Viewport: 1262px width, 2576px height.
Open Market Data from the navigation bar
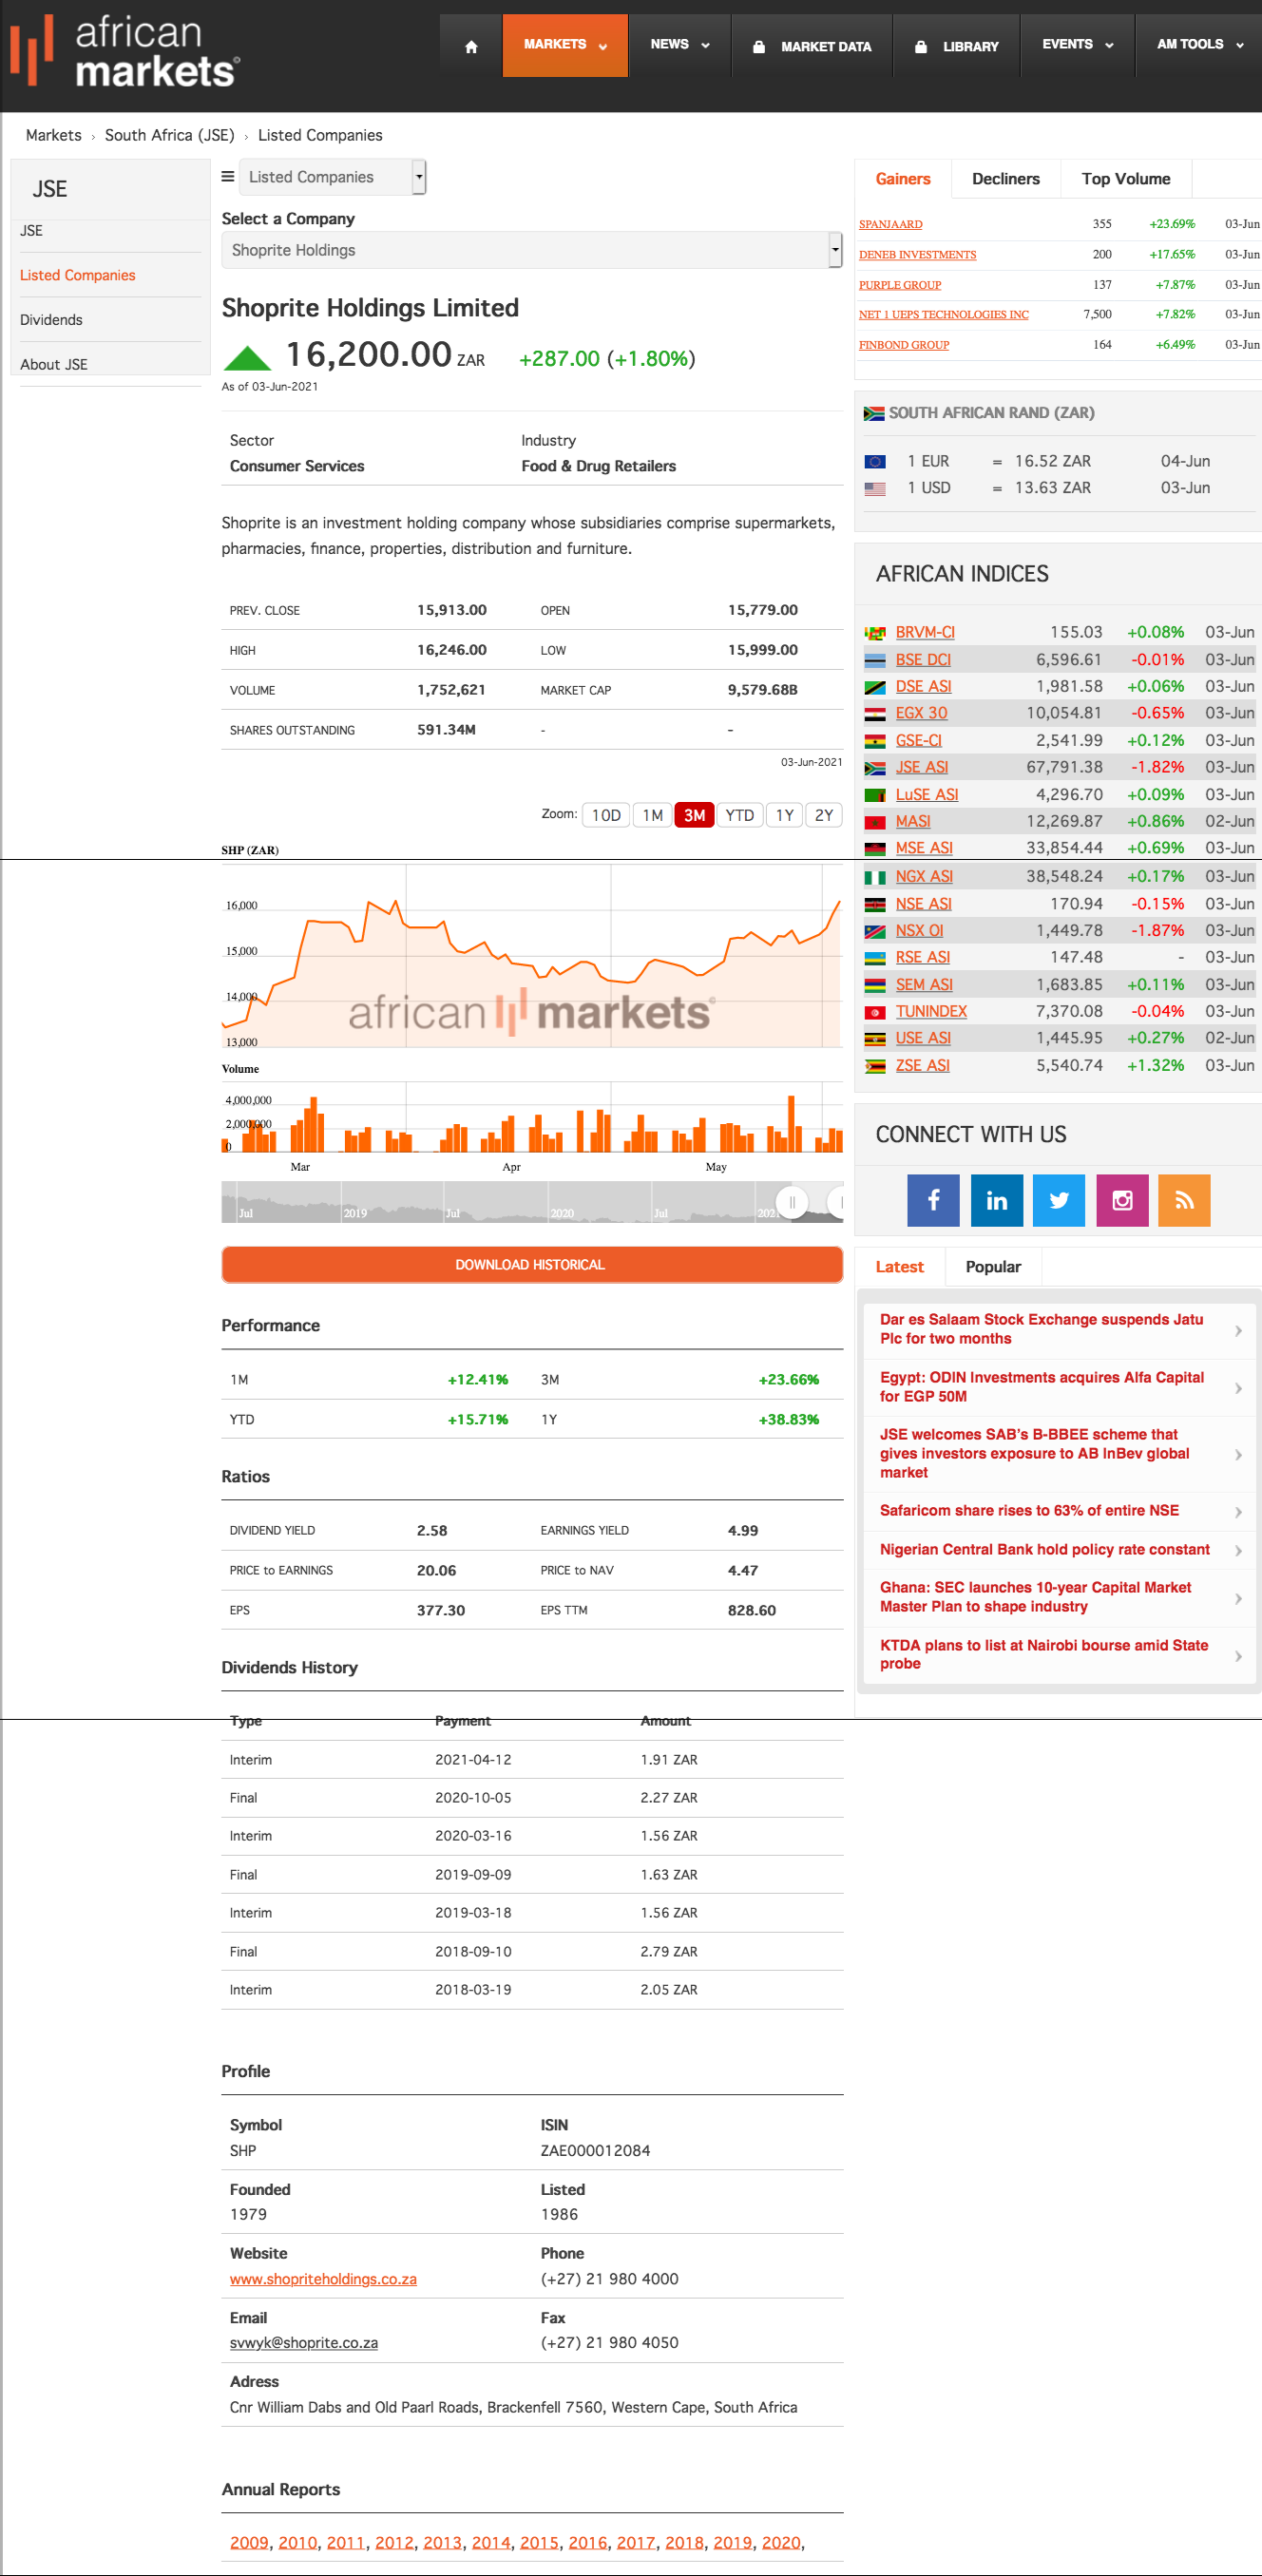tap(812, 46)
